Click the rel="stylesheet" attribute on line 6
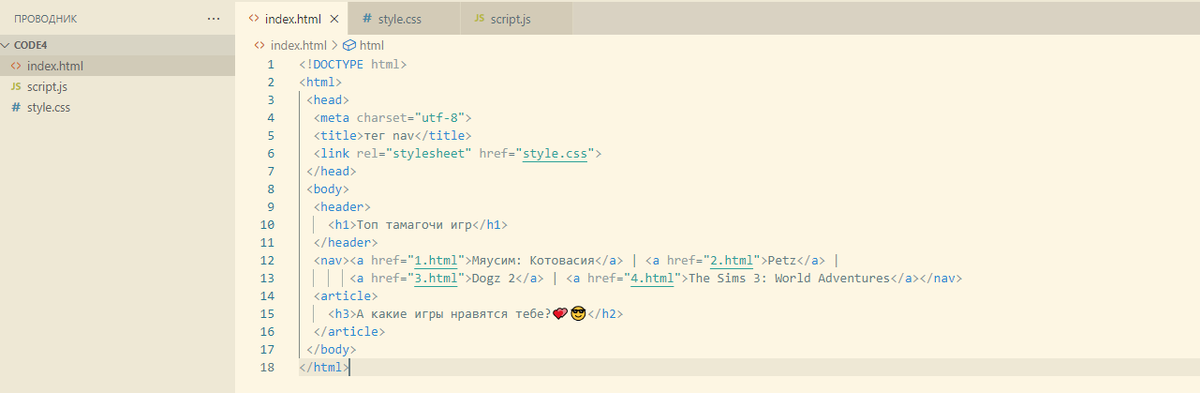Screen dimensions: 1200x393 [x=414, y=154]
